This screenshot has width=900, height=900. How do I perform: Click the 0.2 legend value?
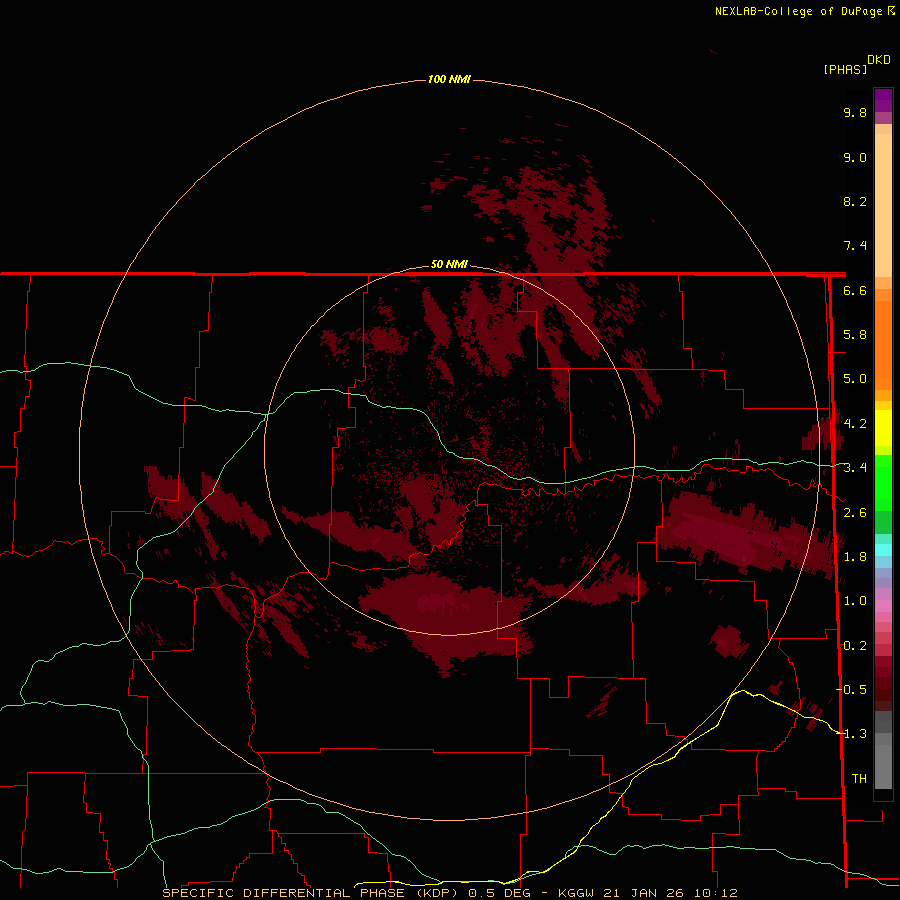pyautogui.click(x=855, y=646)
